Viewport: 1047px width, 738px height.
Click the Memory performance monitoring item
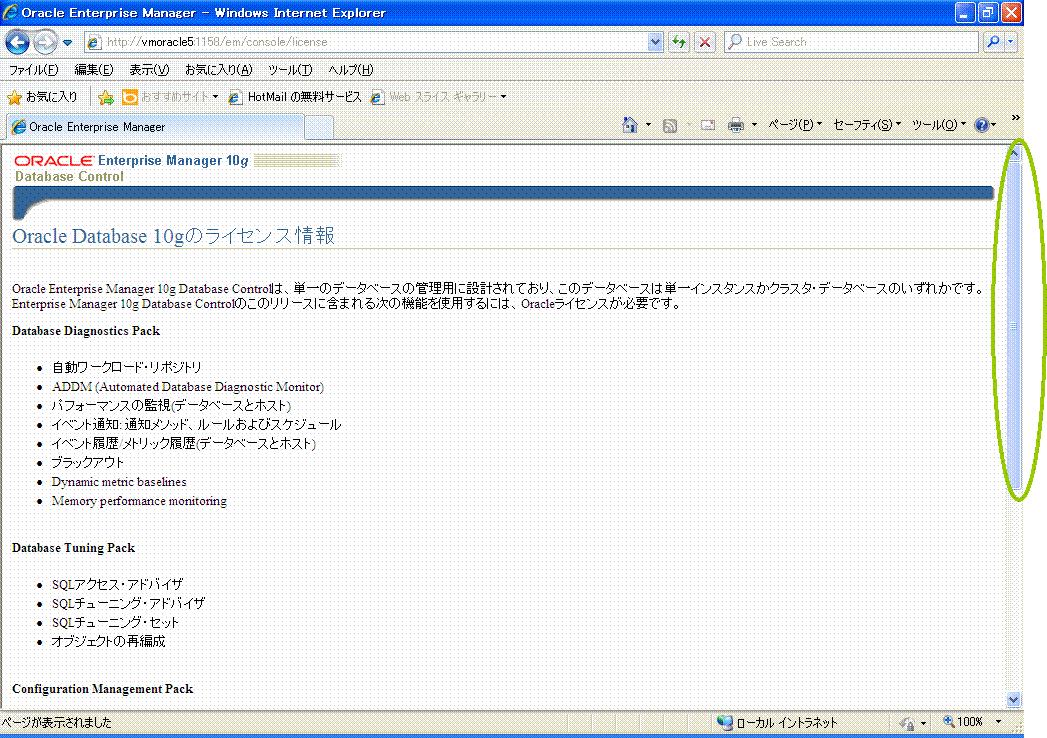(139, 501)
